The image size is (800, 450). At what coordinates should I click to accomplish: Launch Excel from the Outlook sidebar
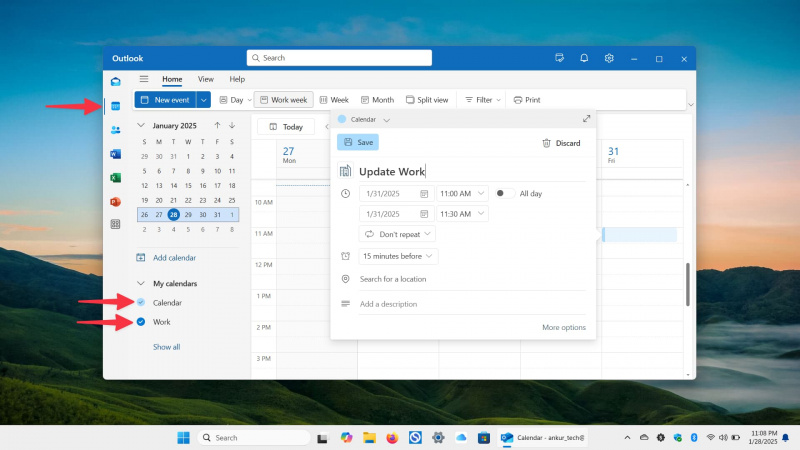point(116,178)
